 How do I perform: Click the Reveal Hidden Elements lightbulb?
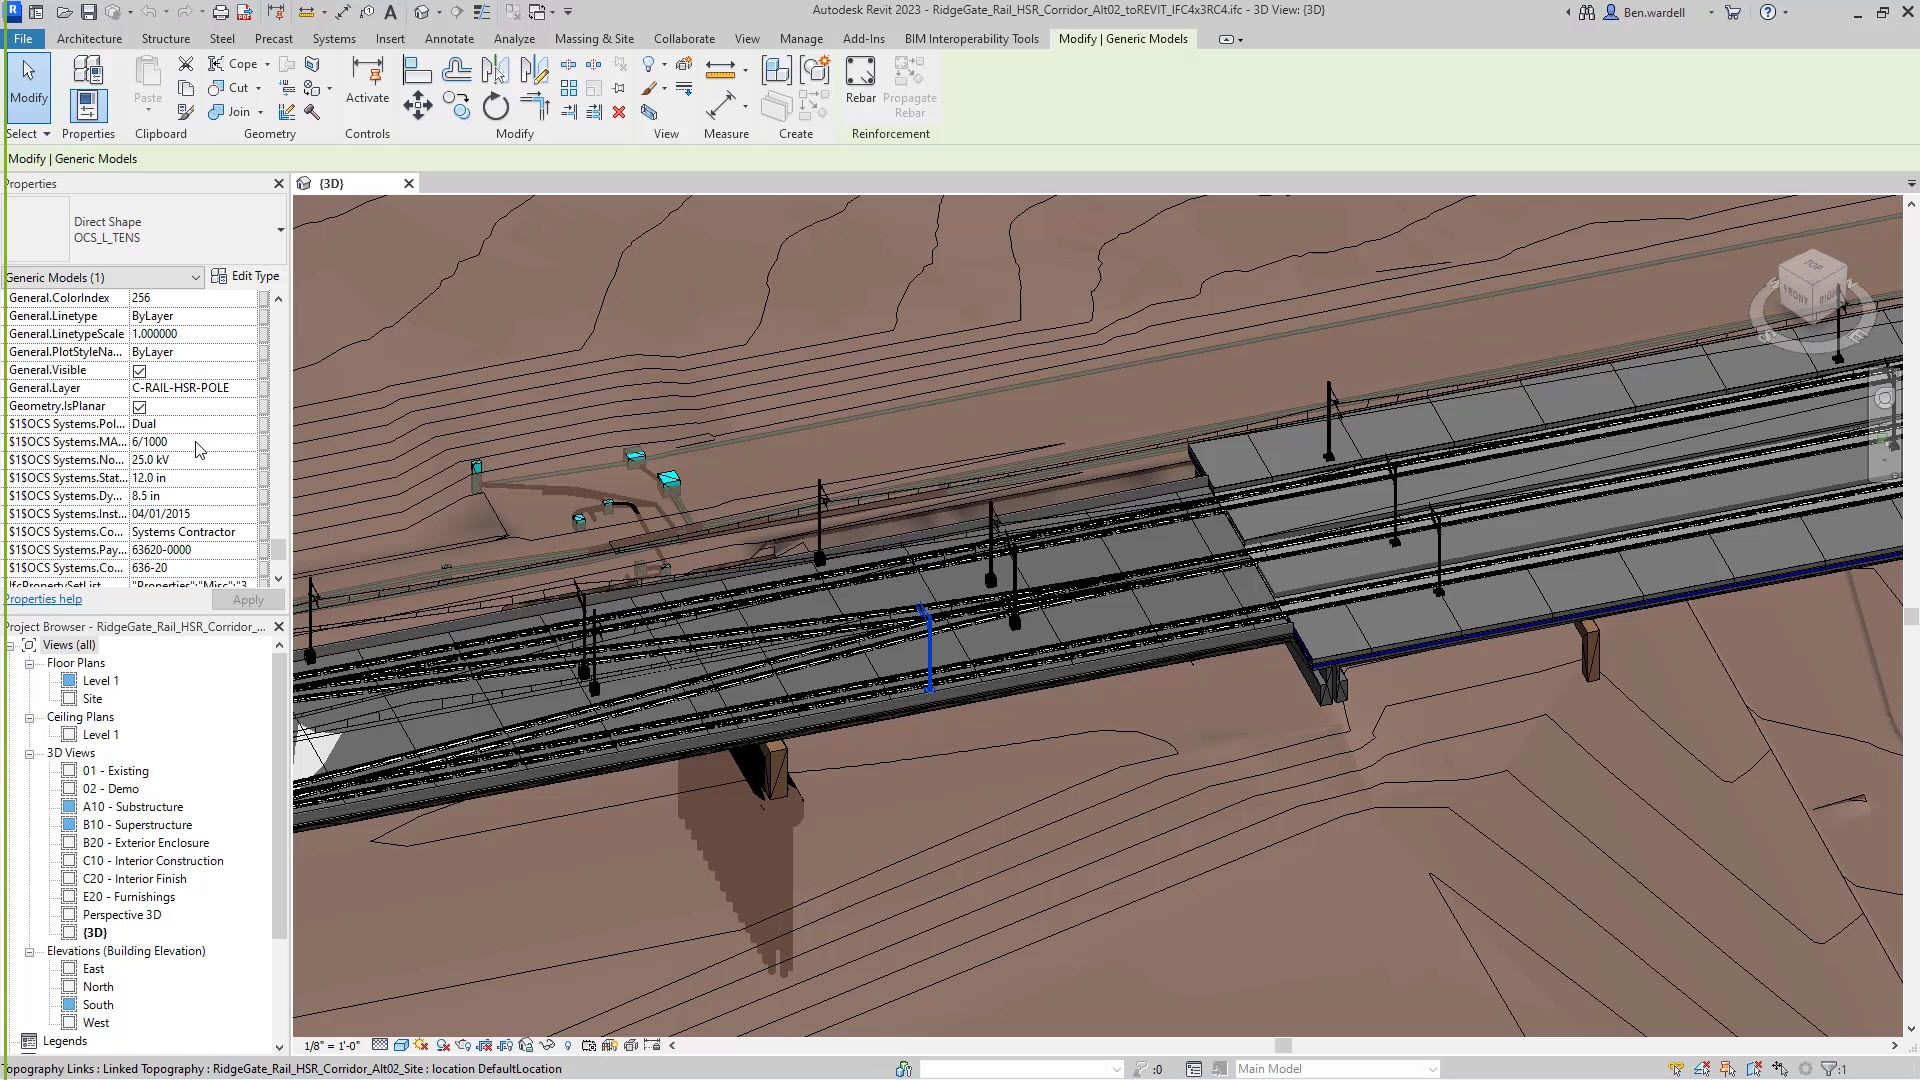click(568, 1045)
